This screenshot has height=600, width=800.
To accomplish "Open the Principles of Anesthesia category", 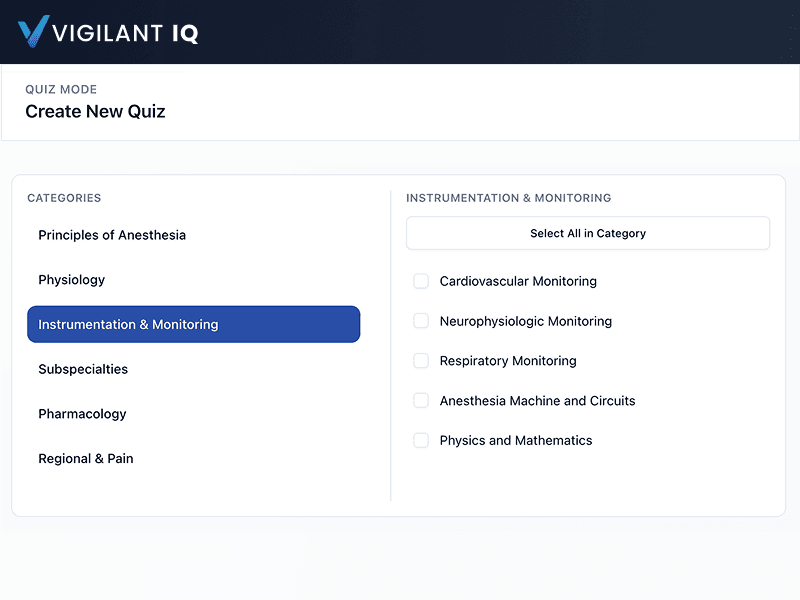I will (x=112, y=235).
